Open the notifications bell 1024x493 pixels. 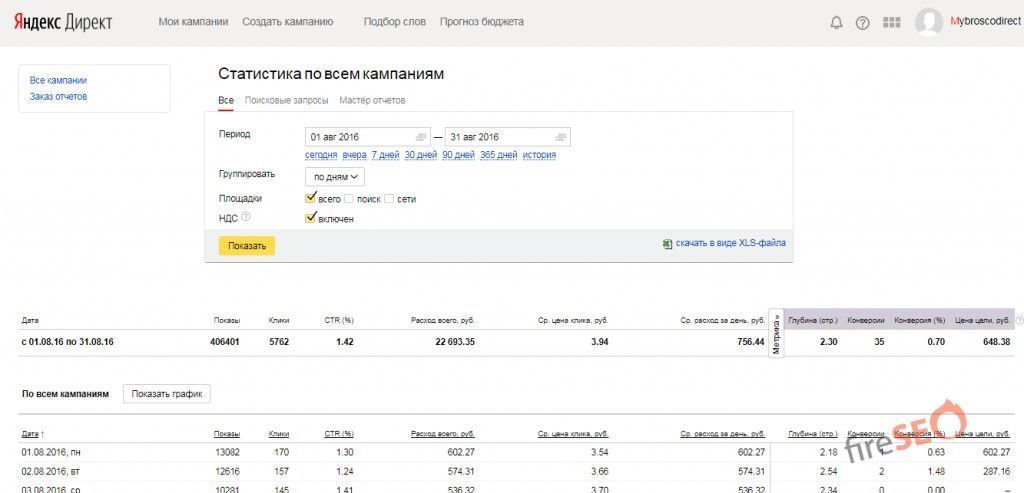836,23
